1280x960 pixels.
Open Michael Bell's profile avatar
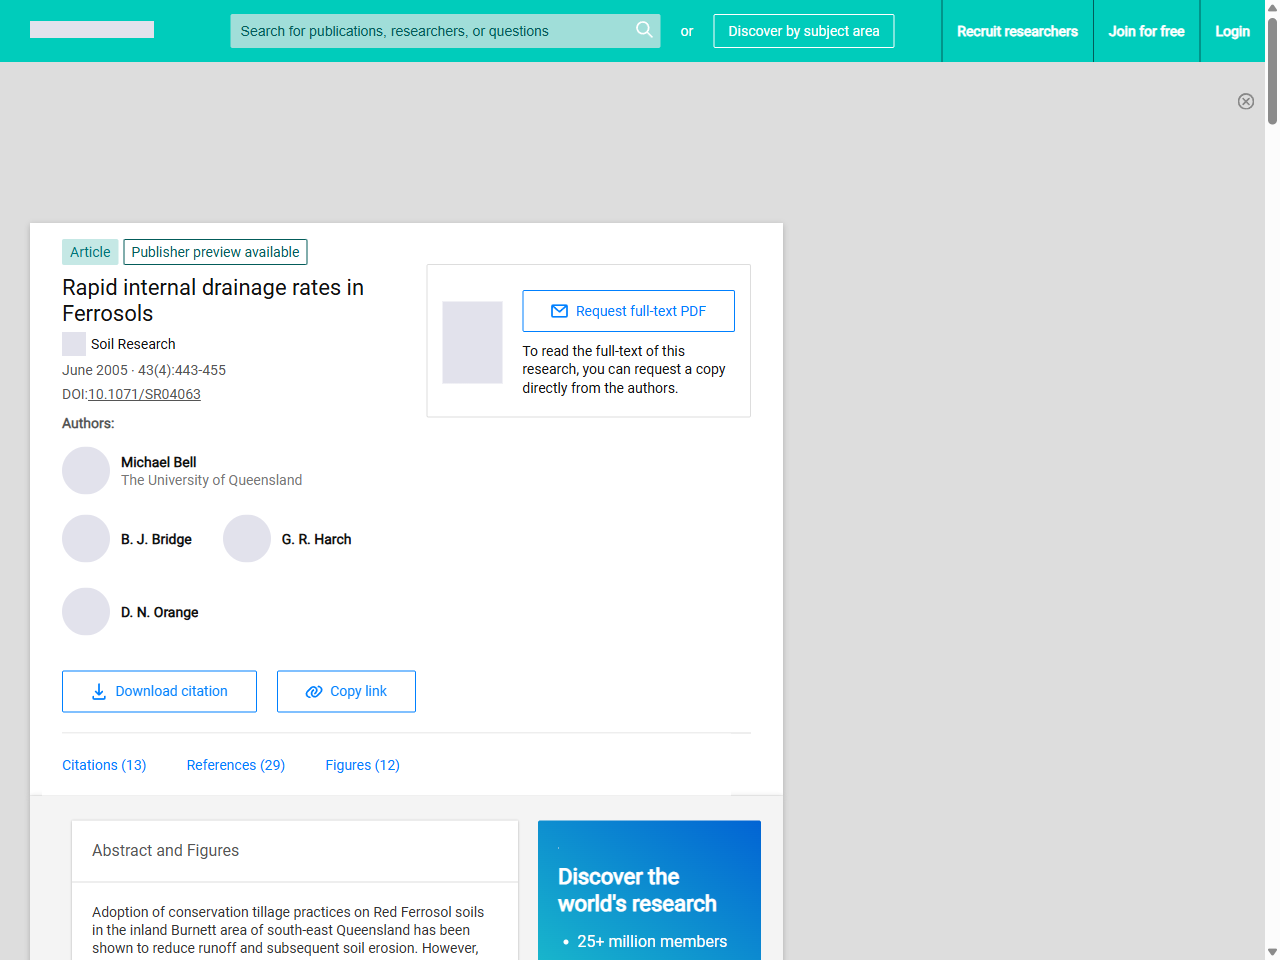[x=86, y=470]
